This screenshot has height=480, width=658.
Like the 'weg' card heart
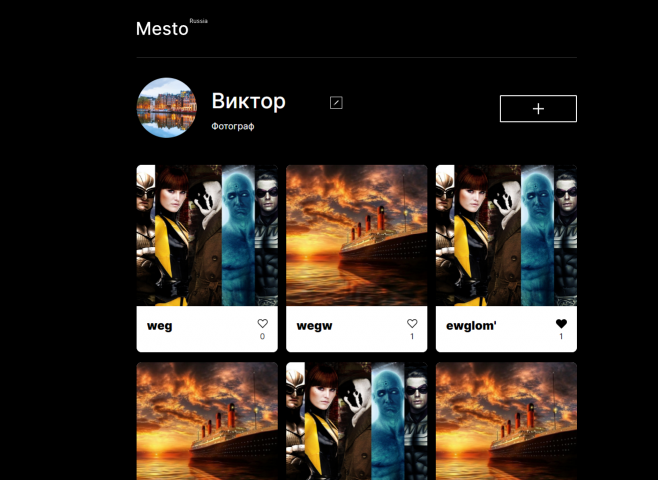263,323
